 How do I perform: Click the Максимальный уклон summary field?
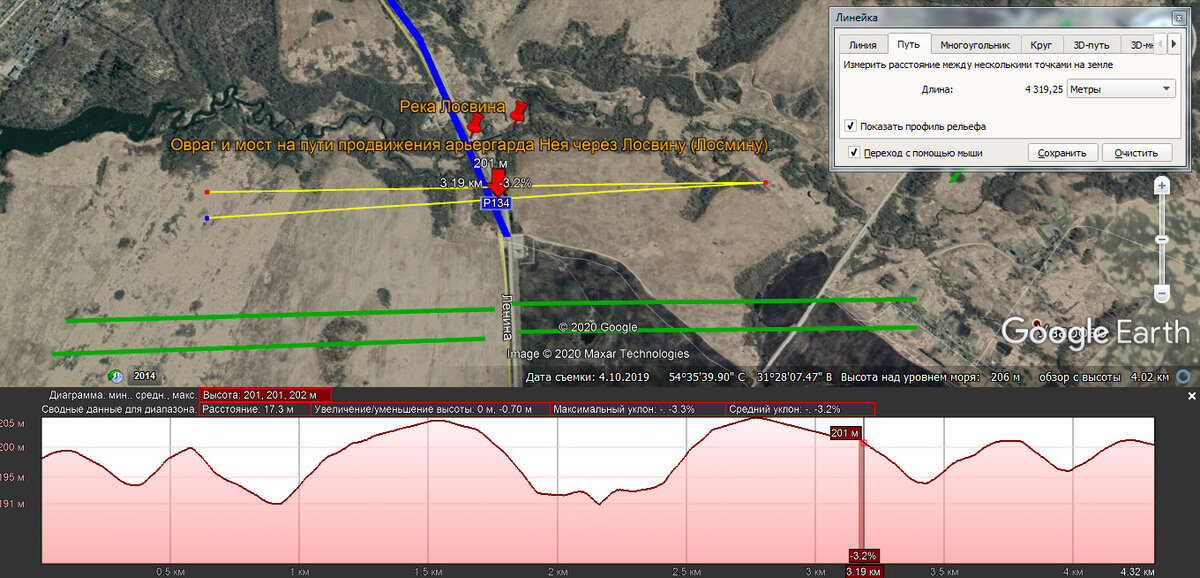tap(637, 409)
